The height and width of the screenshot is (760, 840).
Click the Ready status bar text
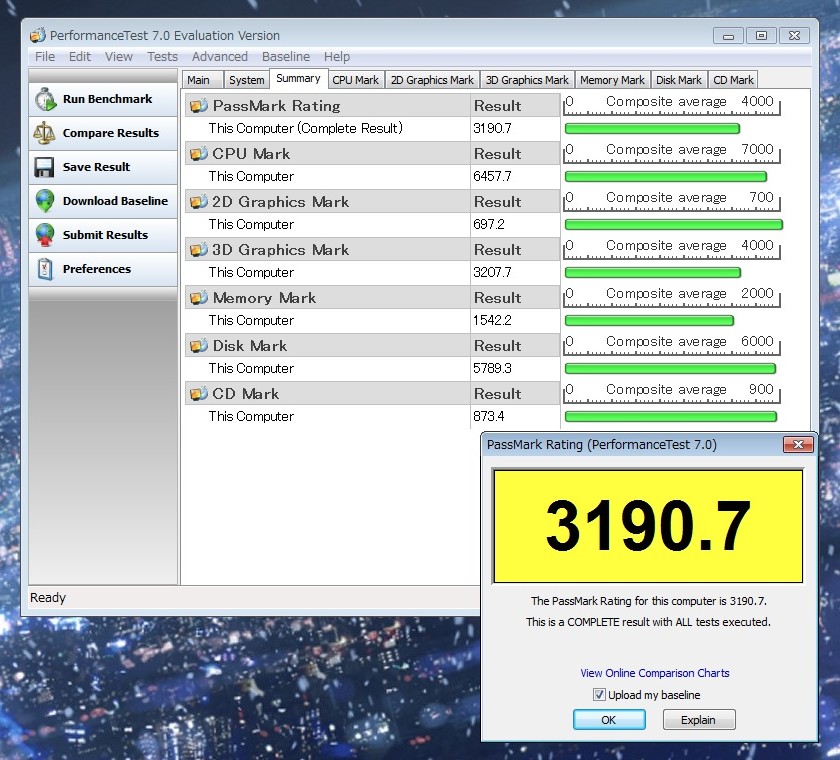(48, 598)
